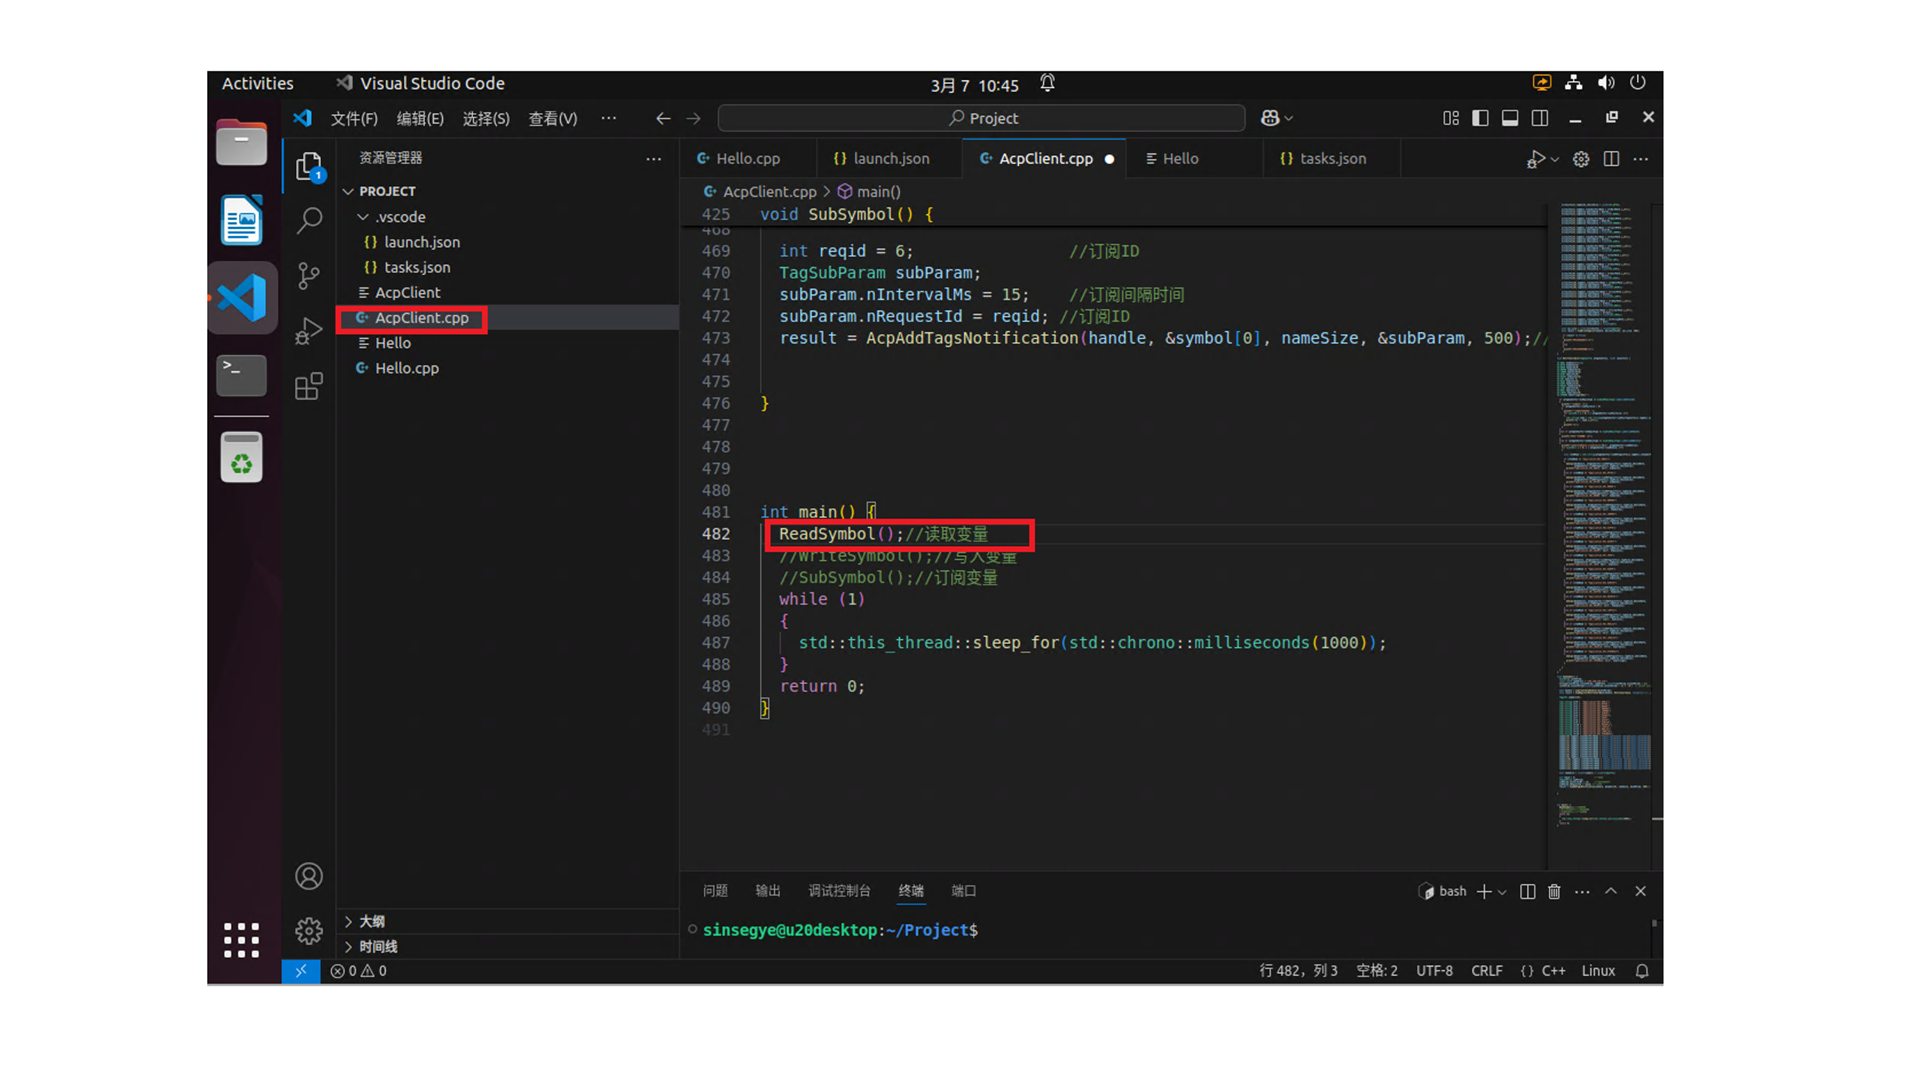Open the Run and Debug view
This screenshot has width=1920, height=1080.
pyautogui.click(x=309, y=330)
